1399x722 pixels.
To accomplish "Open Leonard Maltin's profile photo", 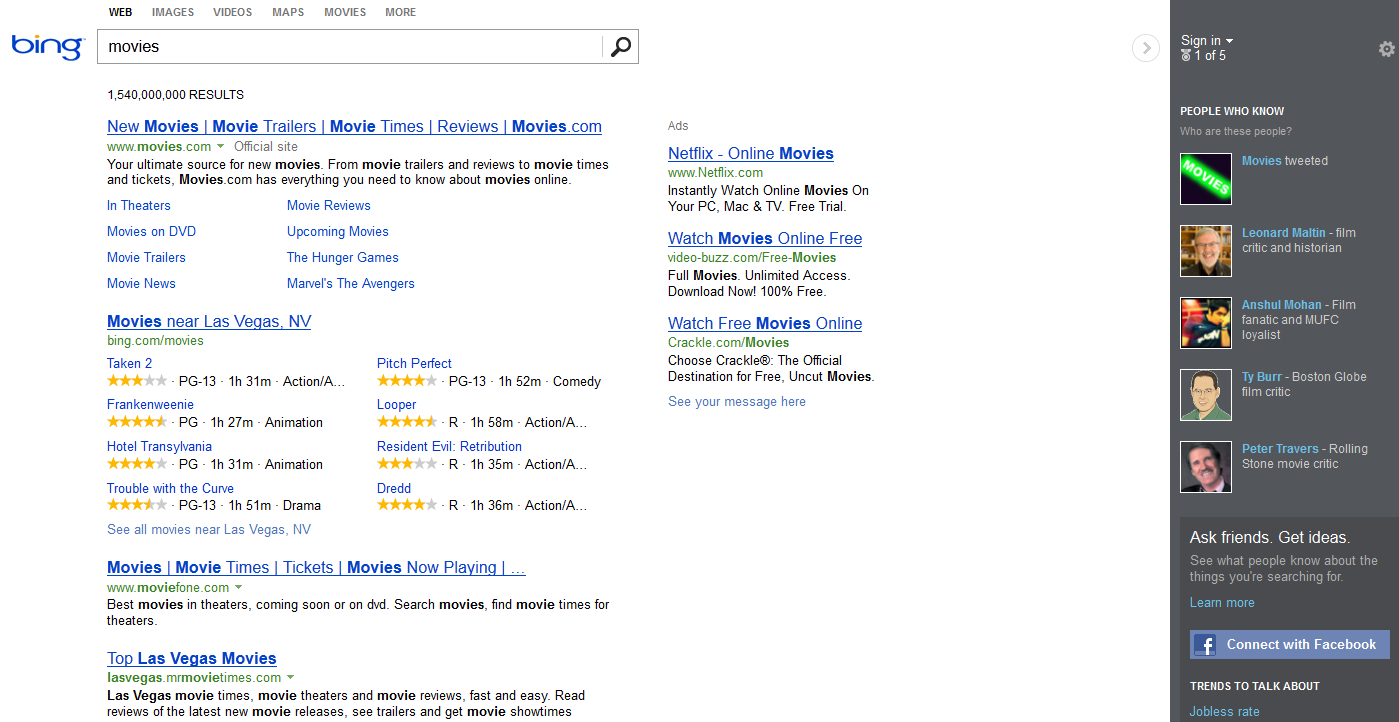I will (x=1206, y=251).
